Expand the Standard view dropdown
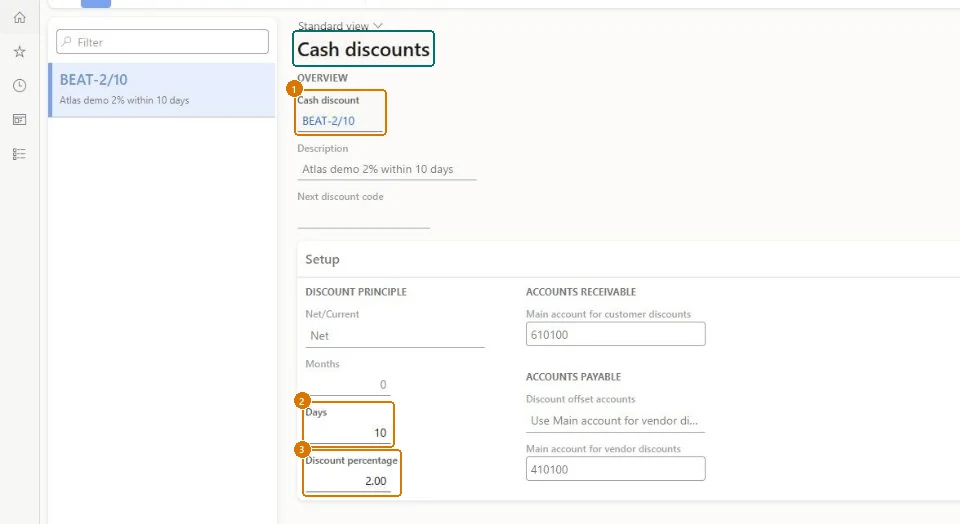960x524 pixels. tap(340, 26)
